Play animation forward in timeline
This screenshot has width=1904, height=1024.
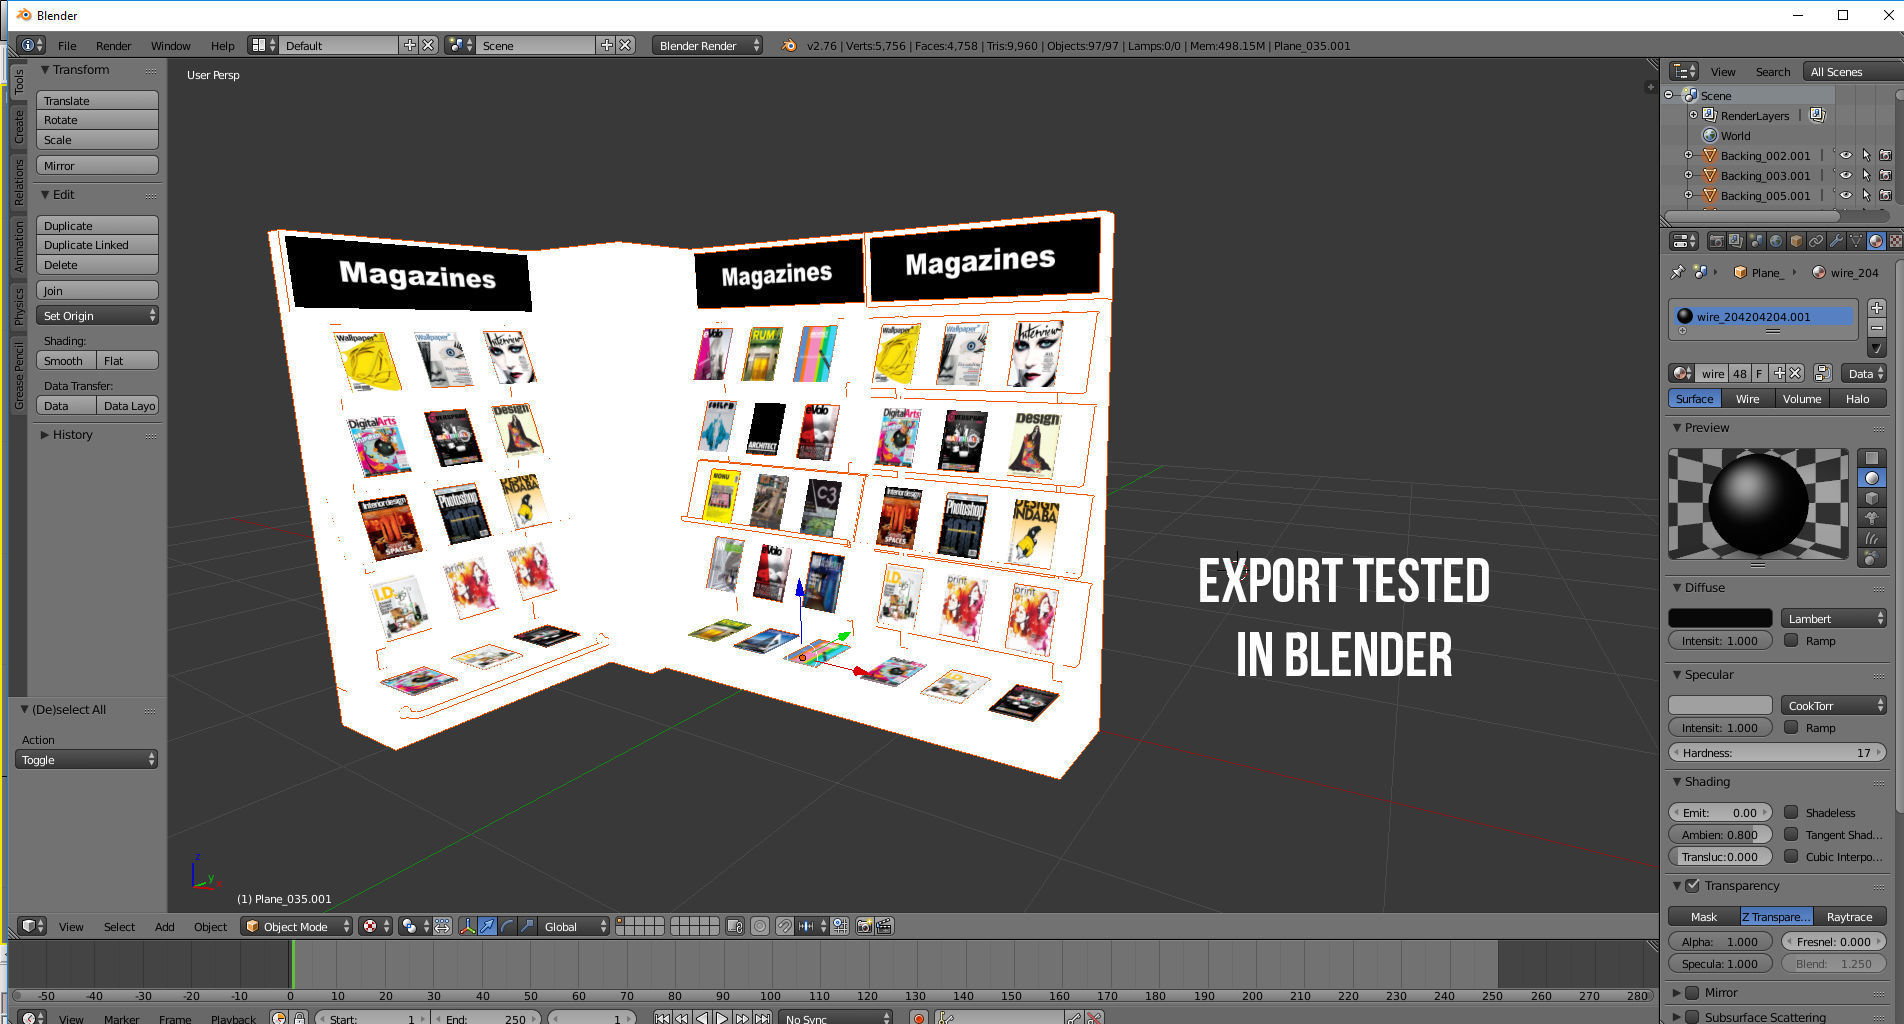coord(722,1018)
